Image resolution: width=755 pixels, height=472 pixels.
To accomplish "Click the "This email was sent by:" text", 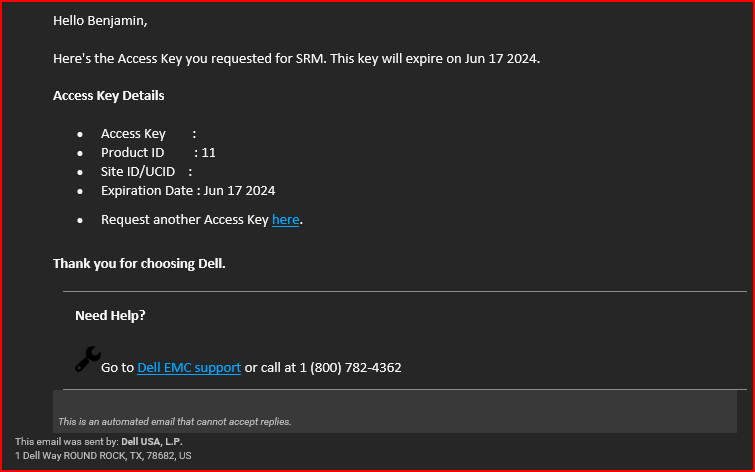I will pos(66,441).
